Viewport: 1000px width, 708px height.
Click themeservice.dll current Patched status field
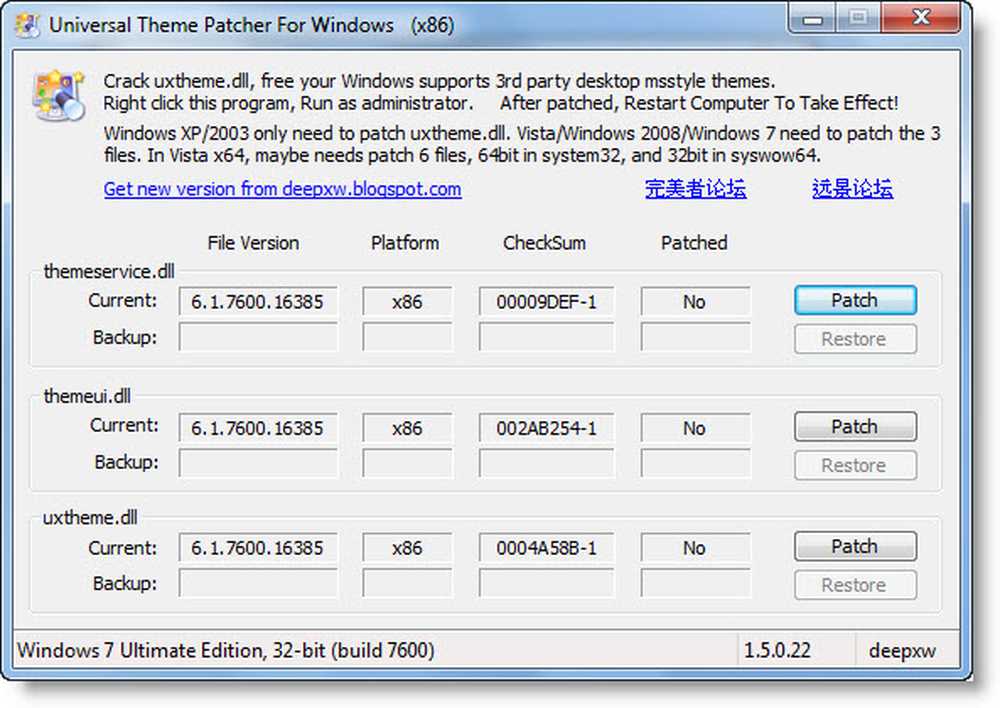[695, 302]
